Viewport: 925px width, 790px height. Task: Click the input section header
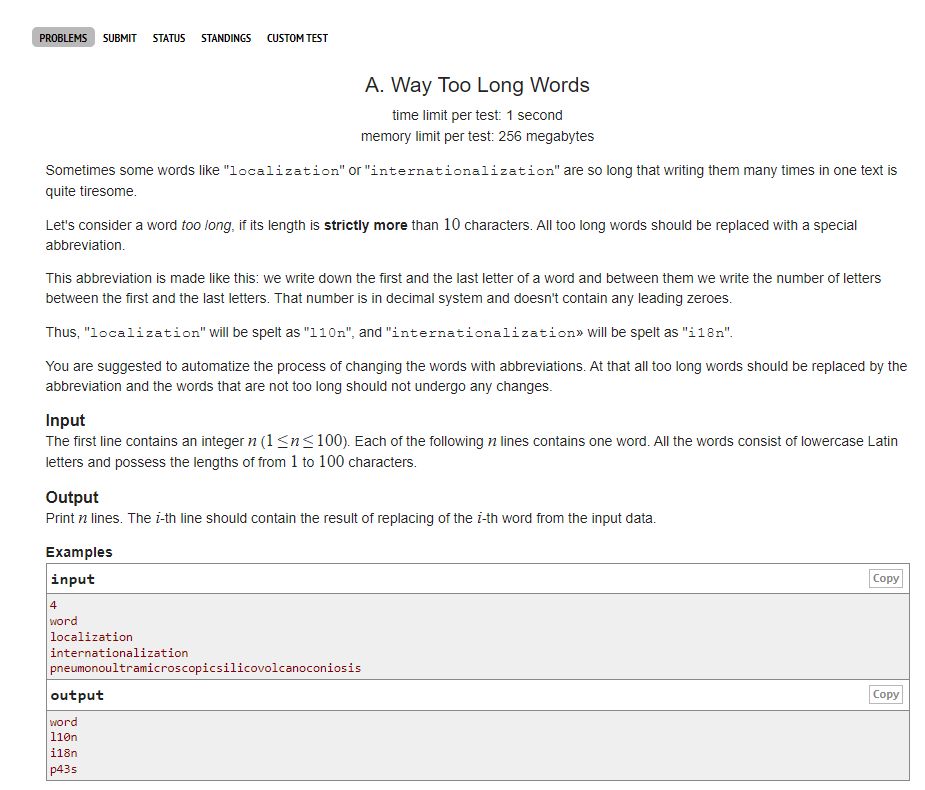point(69,578)
